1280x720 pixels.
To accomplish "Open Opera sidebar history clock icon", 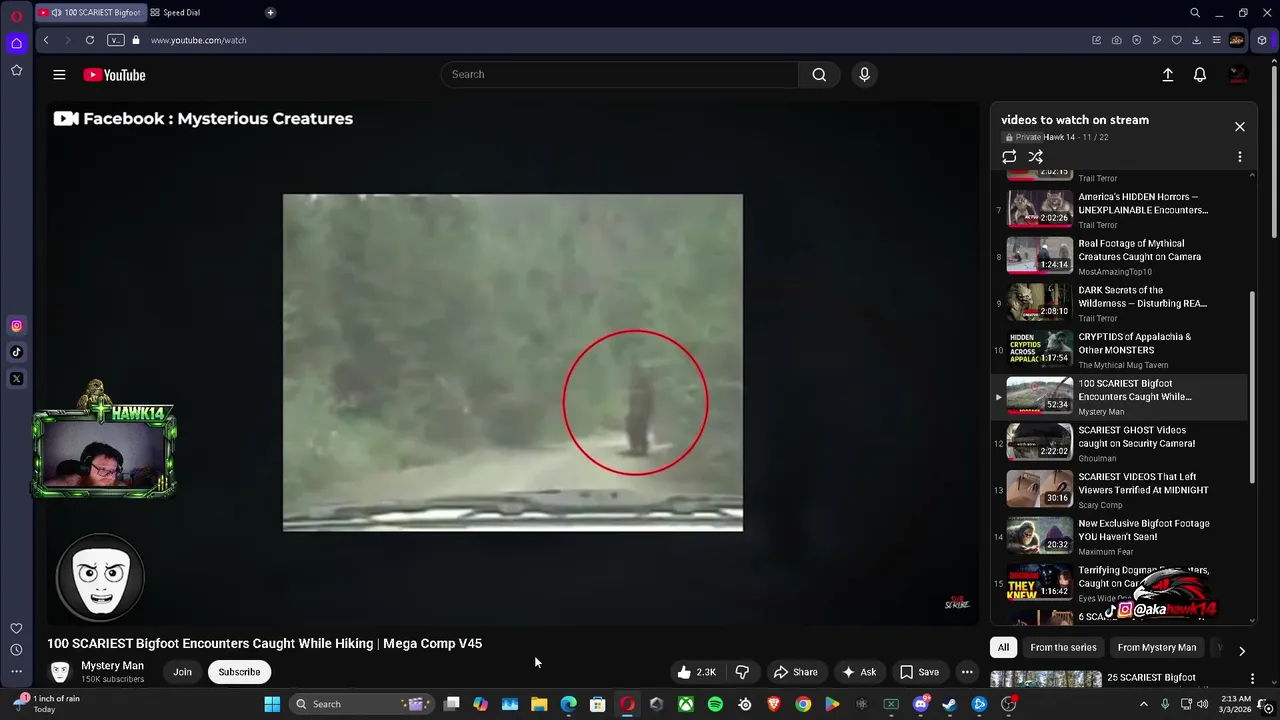I will point(16,650).
